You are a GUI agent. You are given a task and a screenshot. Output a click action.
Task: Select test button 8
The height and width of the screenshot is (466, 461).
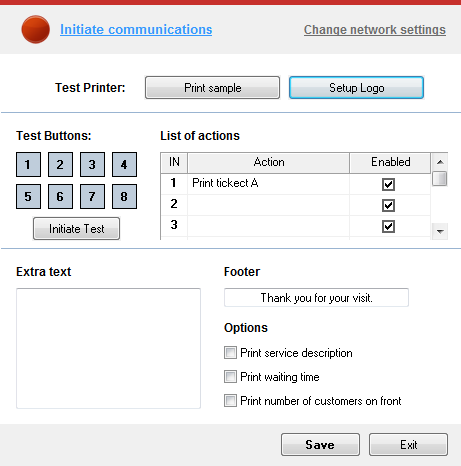pyautogui.click(x=124, y=196)
